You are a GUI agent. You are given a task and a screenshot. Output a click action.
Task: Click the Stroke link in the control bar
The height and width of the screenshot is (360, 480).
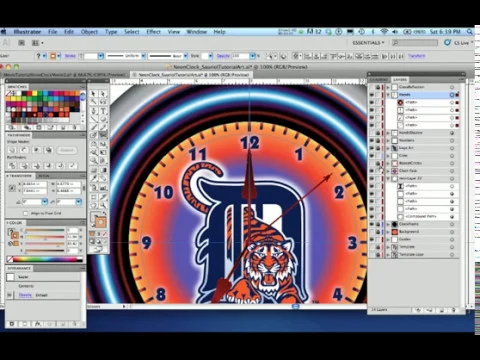70,56
